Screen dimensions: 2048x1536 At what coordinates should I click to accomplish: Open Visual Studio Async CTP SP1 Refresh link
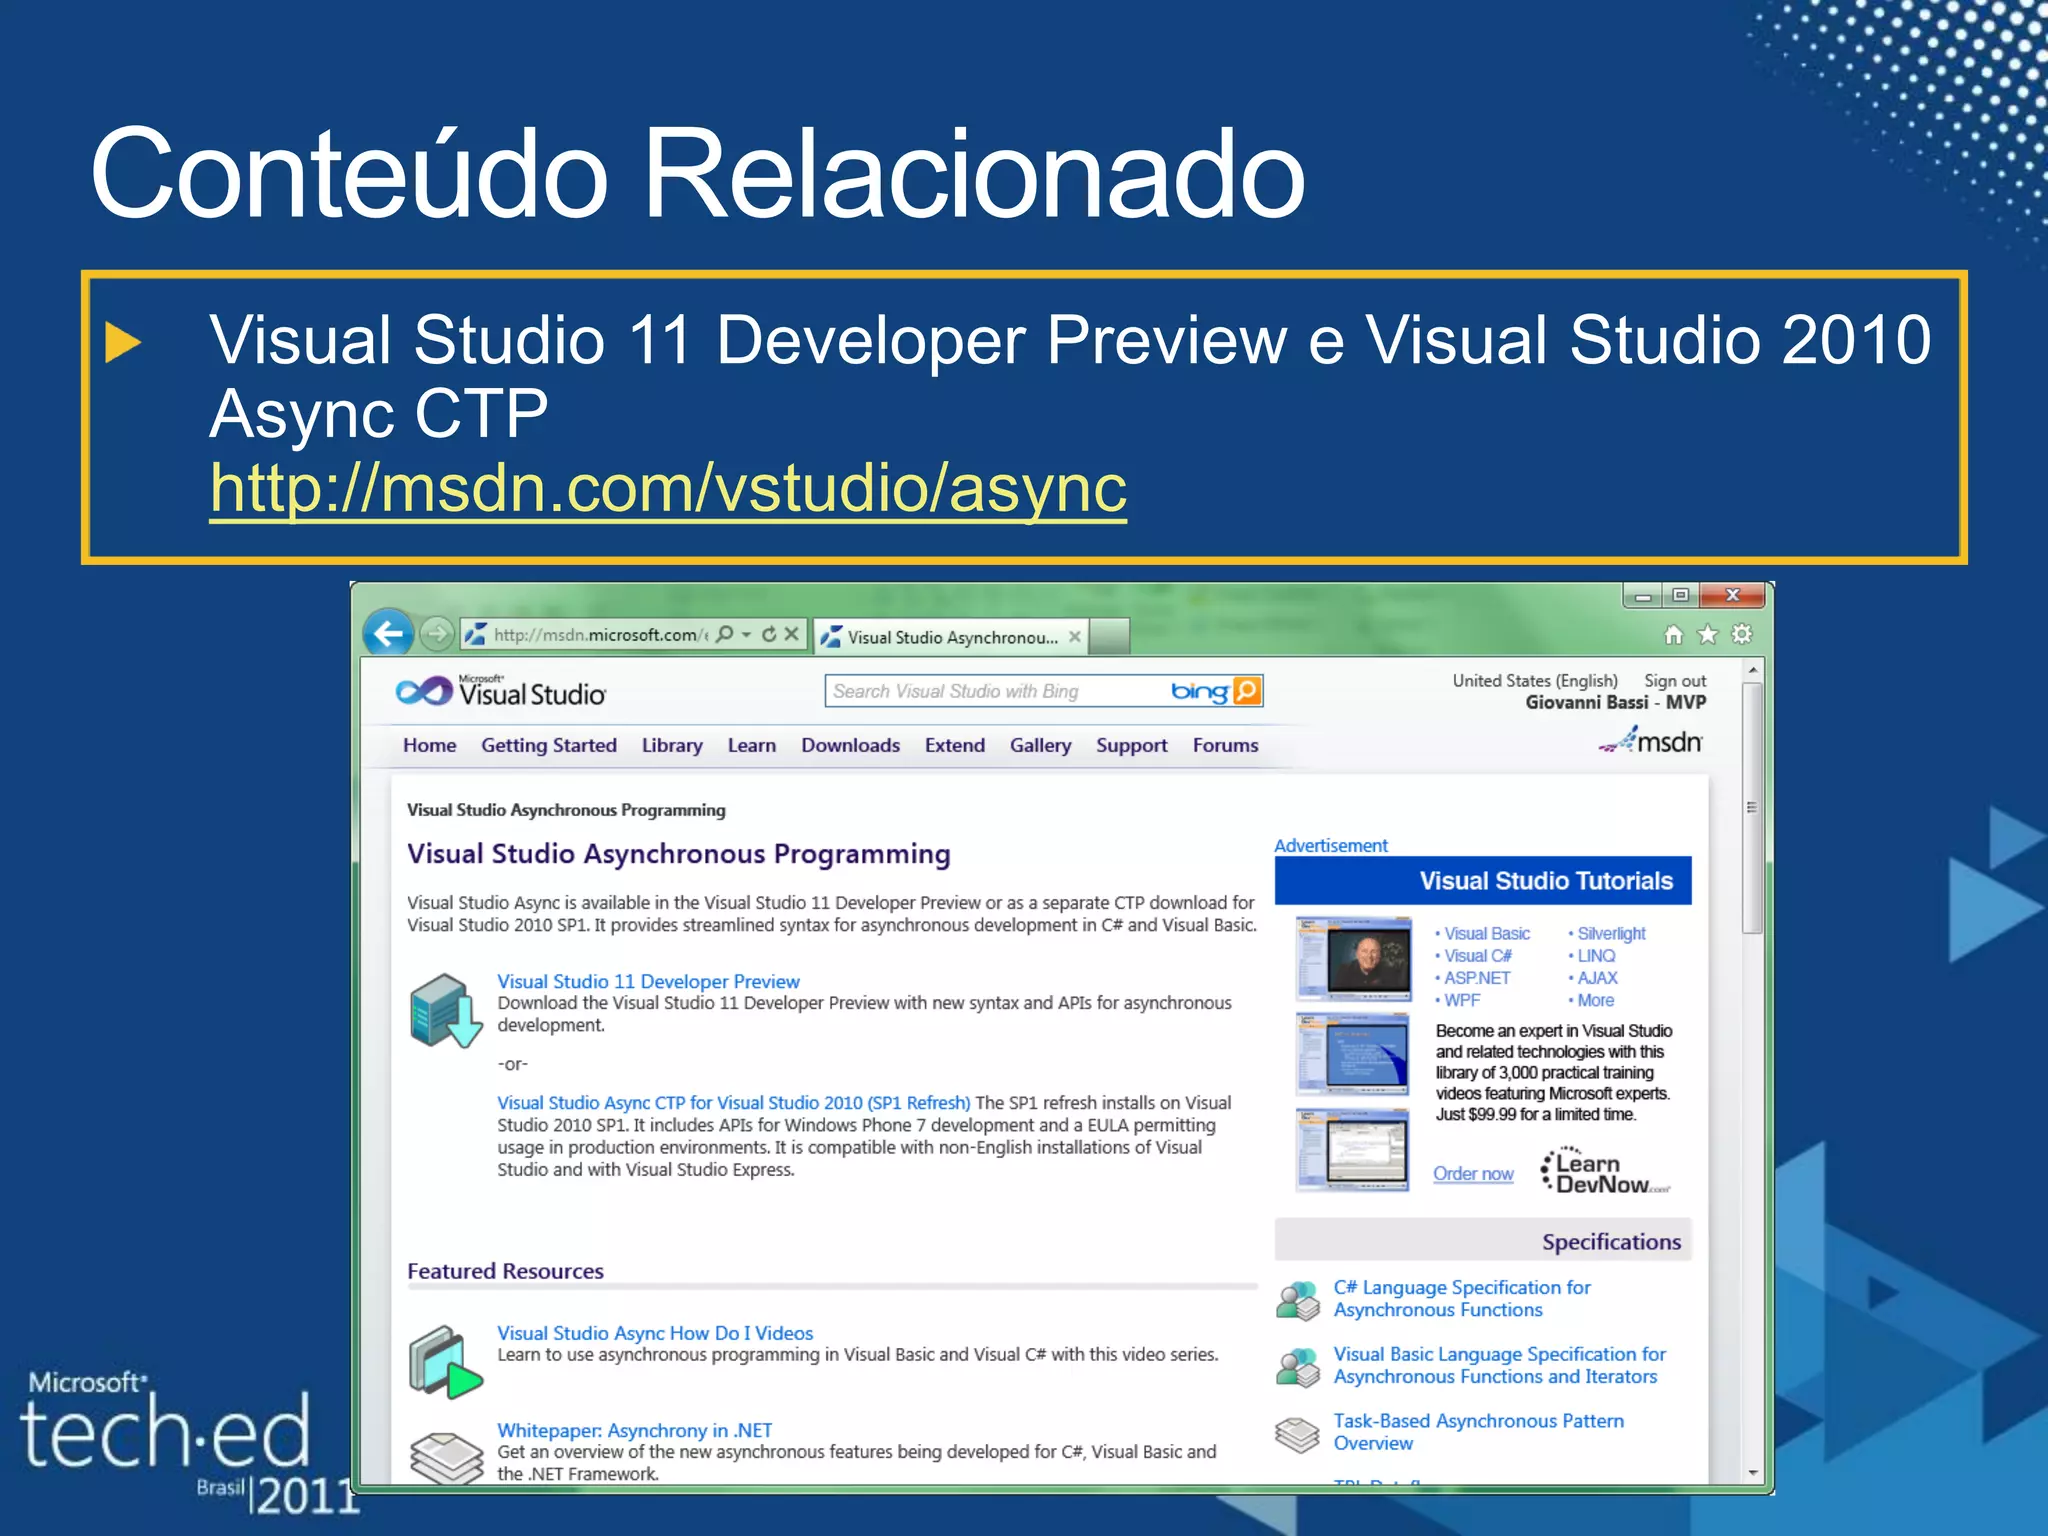734,1102
